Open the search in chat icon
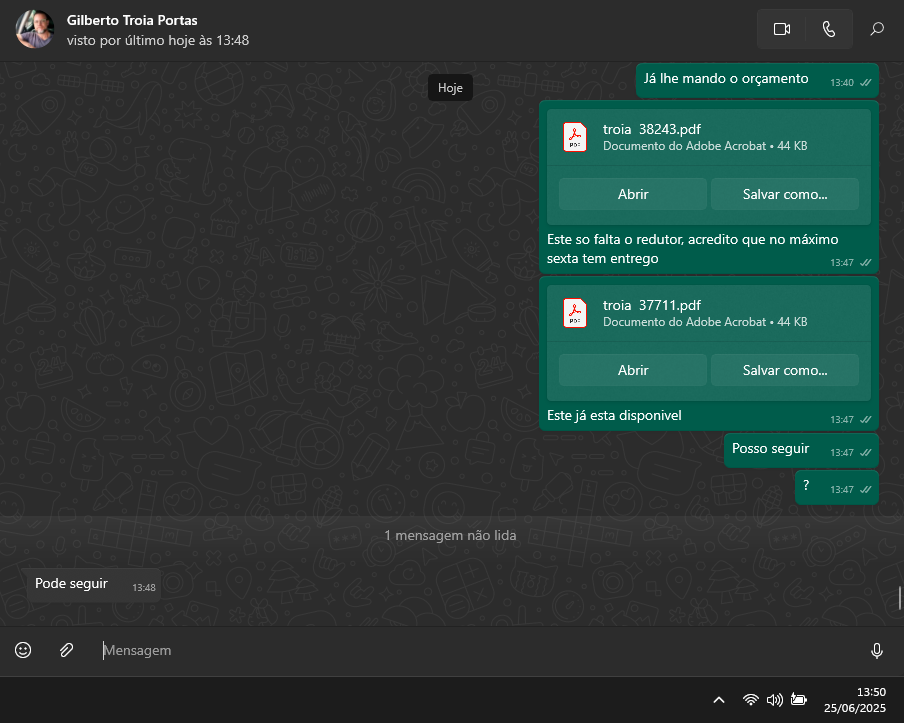 (877, 29)
